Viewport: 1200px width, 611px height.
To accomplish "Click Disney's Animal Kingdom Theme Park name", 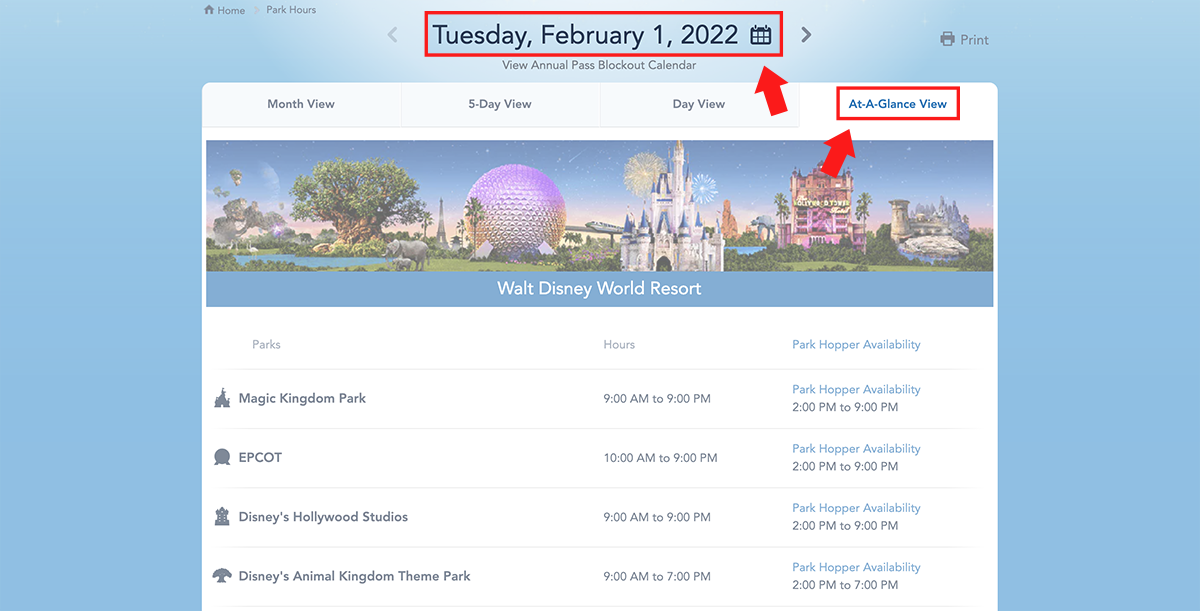I will tap(354, 576).
